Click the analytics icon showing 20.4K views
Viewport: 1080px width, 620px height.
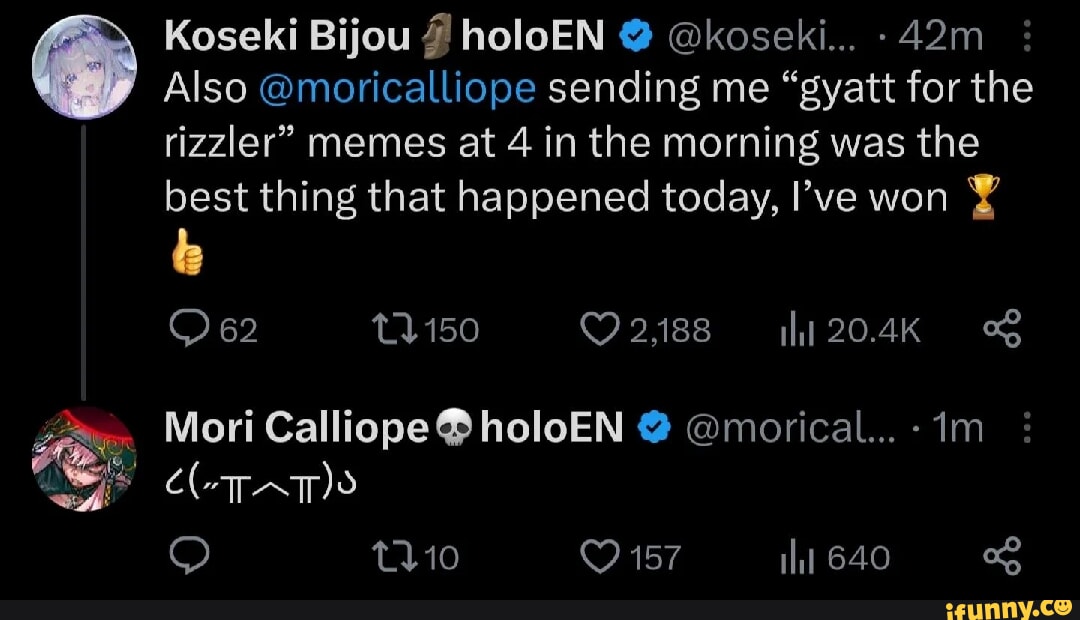point(797,328)
